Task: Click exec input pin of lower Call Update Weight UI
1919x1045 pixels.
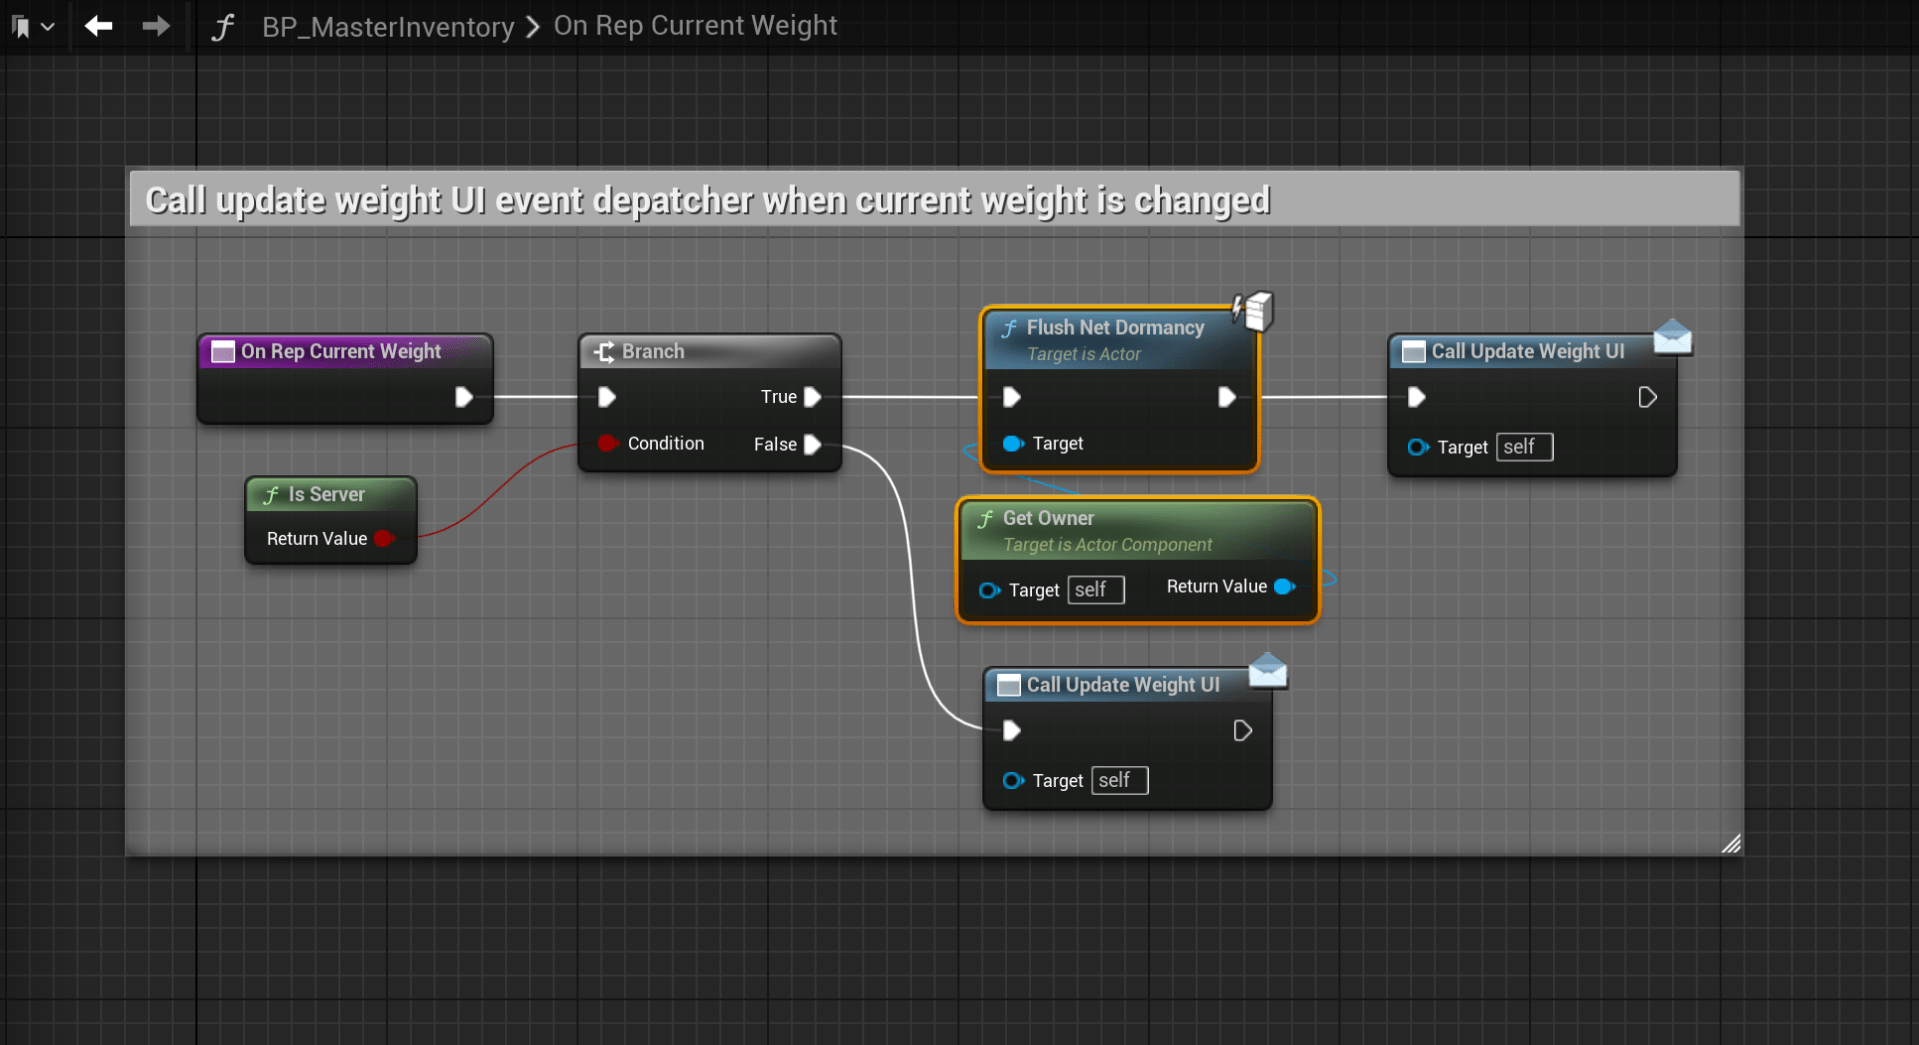Action: [1011, 731]
